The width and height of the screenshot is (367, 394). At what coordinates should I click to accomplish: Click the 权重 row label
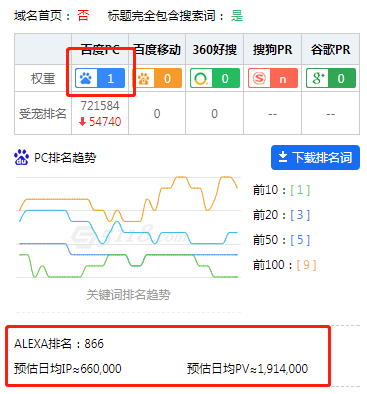pyautogui.click(x=43, y=79)
